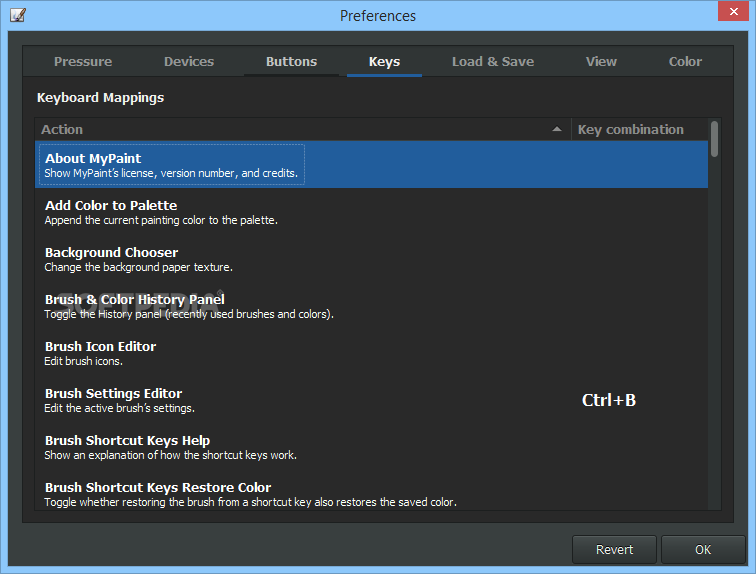Select the Add Color to Palette action

pyautogui.click(x=371, y=212)
